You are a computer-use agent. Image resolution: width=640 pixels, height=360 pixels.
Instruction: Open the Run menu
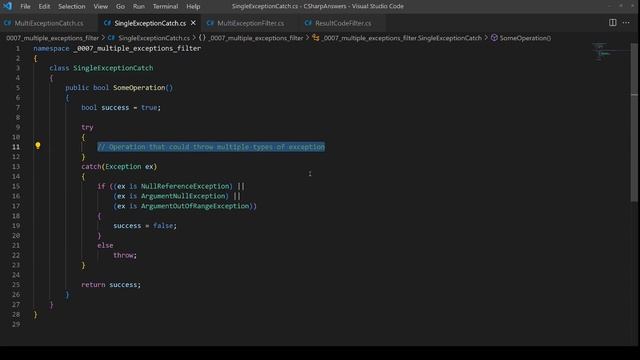(x=138, y=7)
